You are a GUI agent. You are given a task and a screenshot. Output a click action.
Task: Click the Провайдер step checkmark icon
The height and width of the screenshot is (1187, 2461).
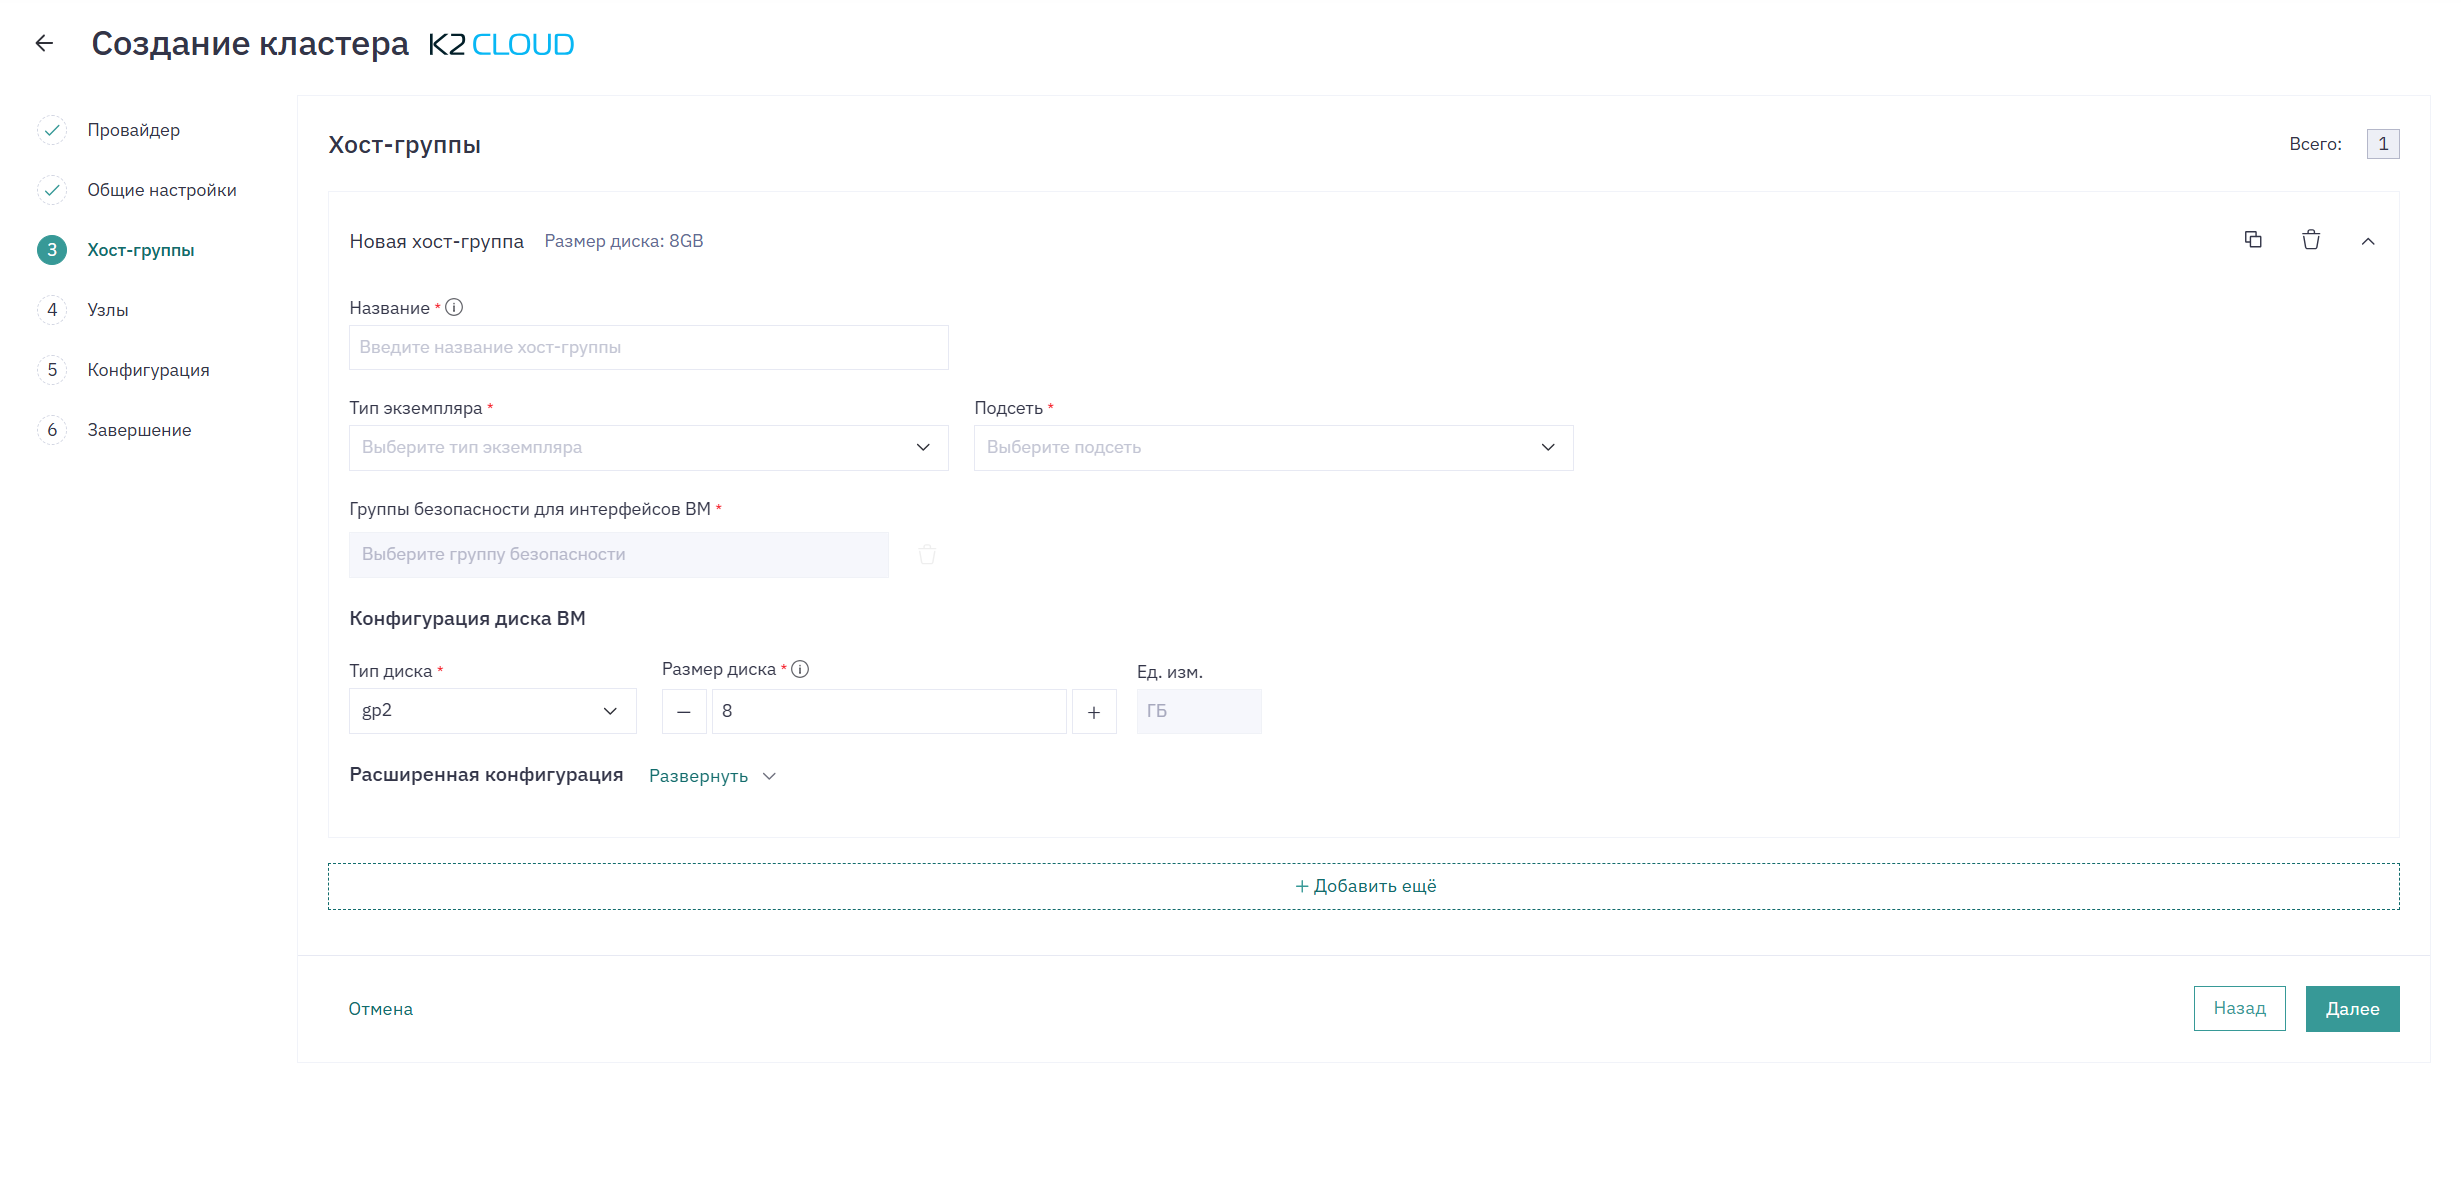(52, 130)
